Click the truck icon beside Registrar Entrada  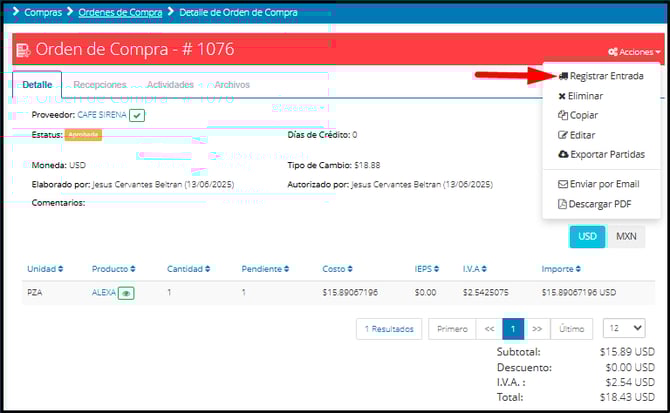(563, 76)
